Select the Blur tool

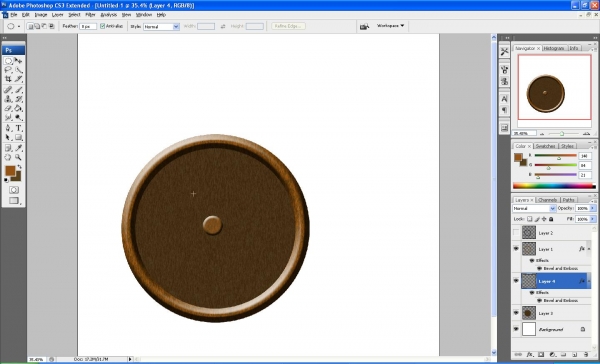point(8,117)
